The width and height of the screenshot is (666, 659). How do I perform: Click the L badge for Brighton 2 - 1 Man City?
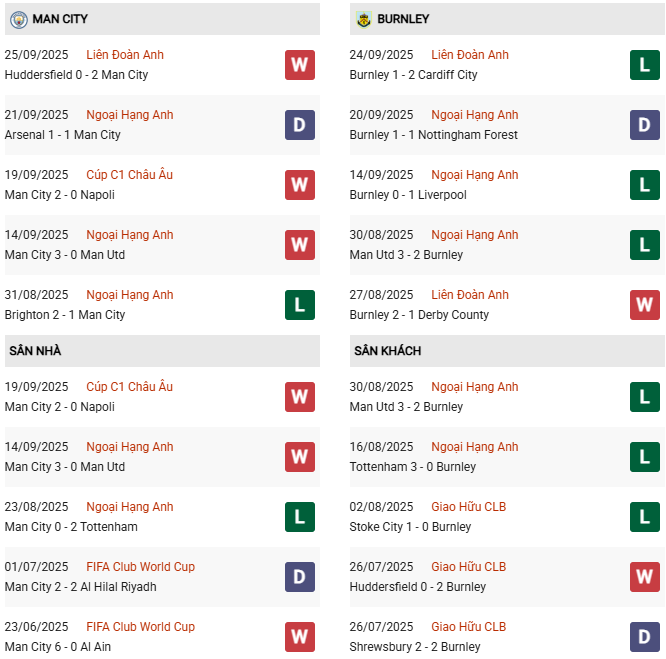tap(300, 305)
